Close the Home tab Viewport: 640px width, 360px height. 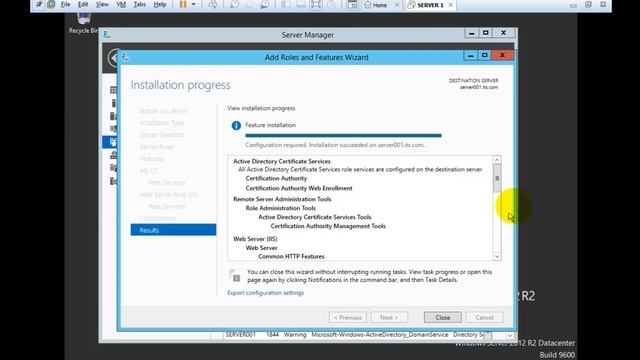click(x=397, y=5)
